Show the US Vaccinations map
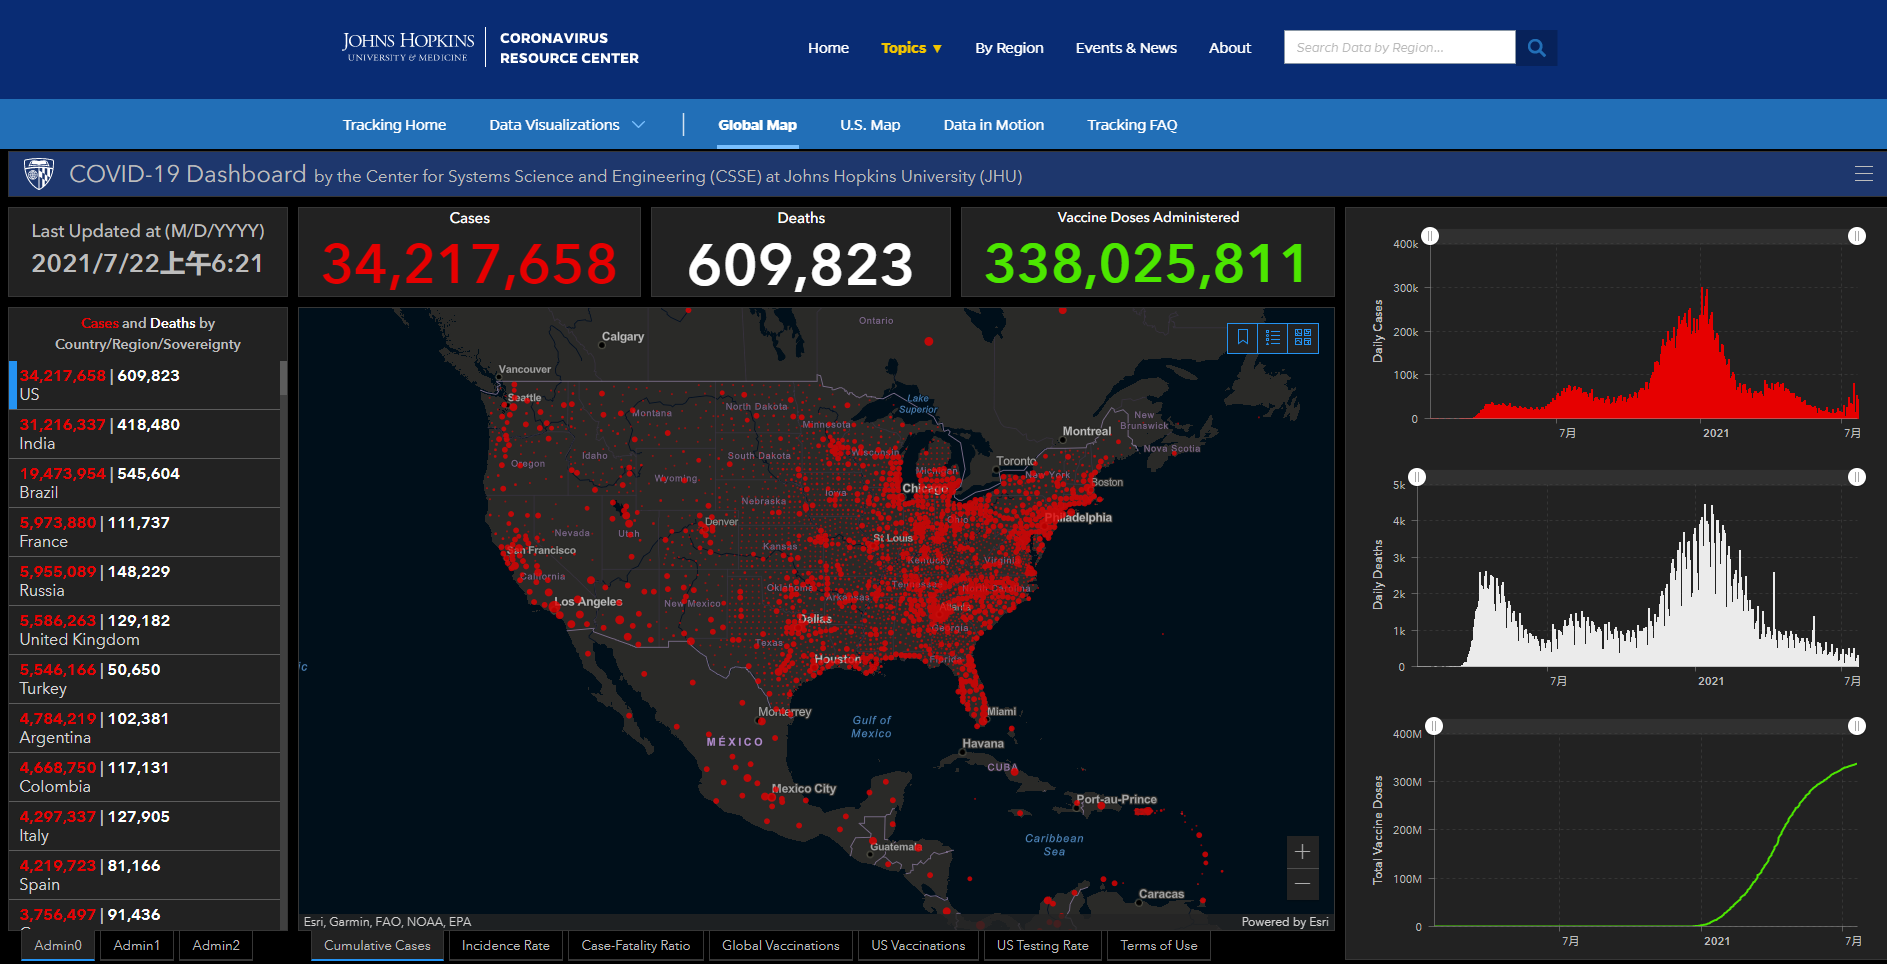Image resolution: width=1887 pixels, height=964 pixels. [x=918, y=946]
